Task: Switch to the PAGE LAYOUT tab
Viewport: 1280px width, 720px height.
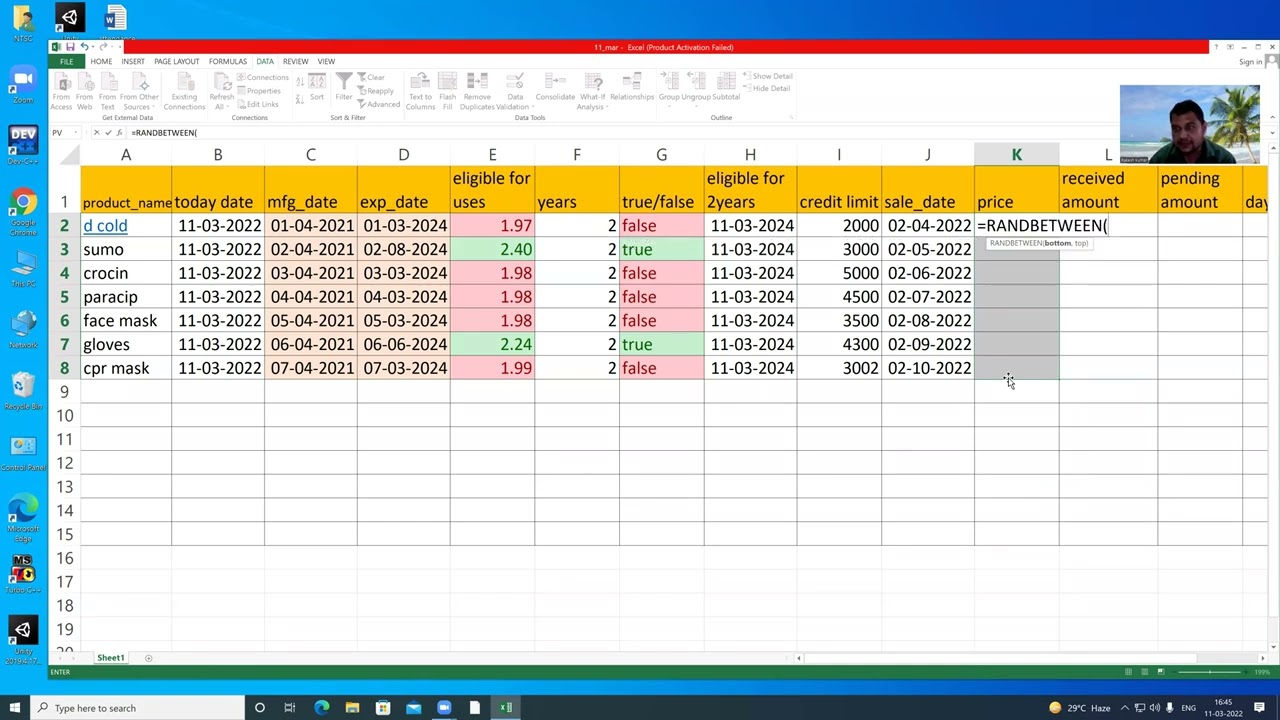Action: [x=177, y=62]
